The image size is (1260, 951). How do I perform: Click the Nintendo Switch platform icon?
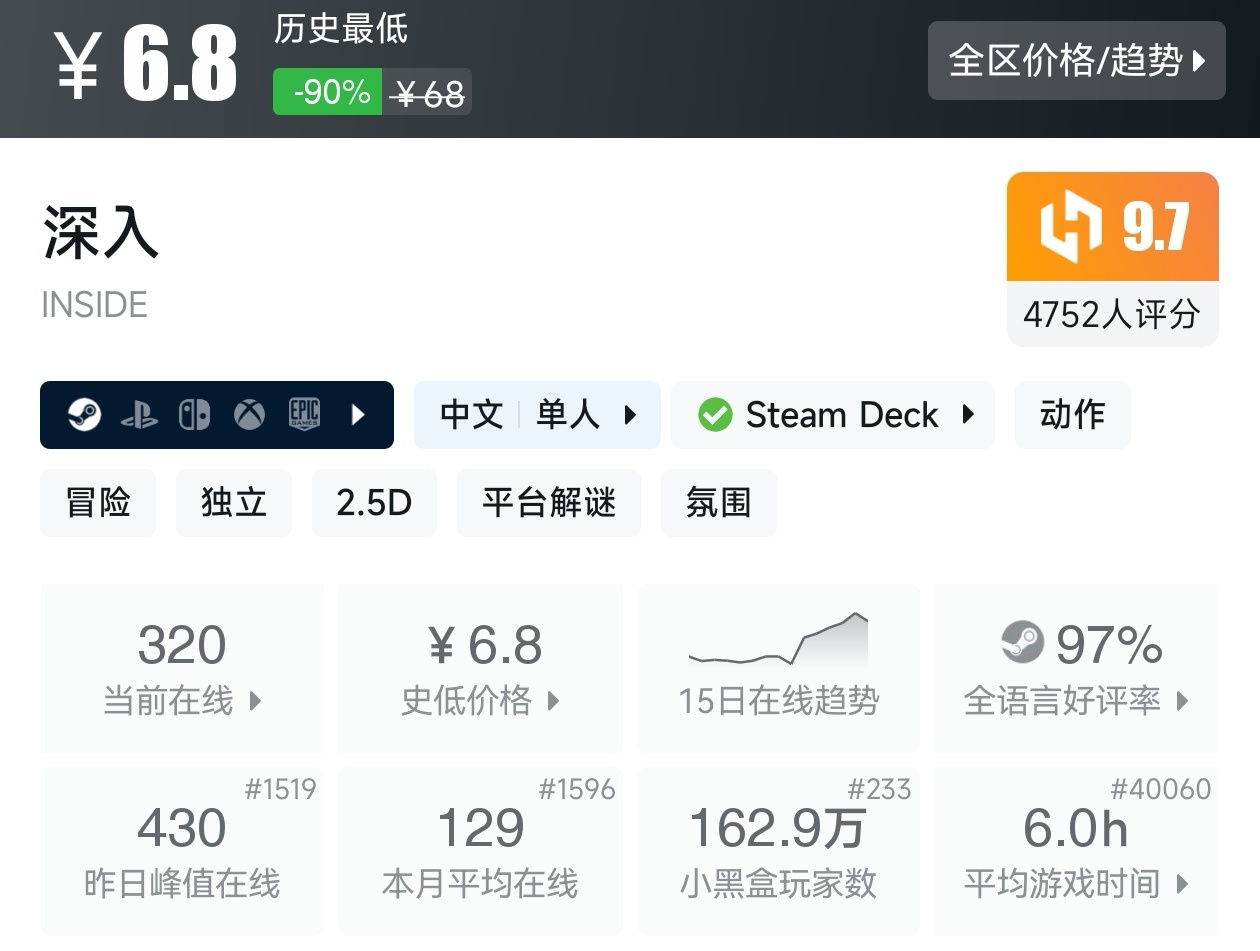tap(194, 414)
